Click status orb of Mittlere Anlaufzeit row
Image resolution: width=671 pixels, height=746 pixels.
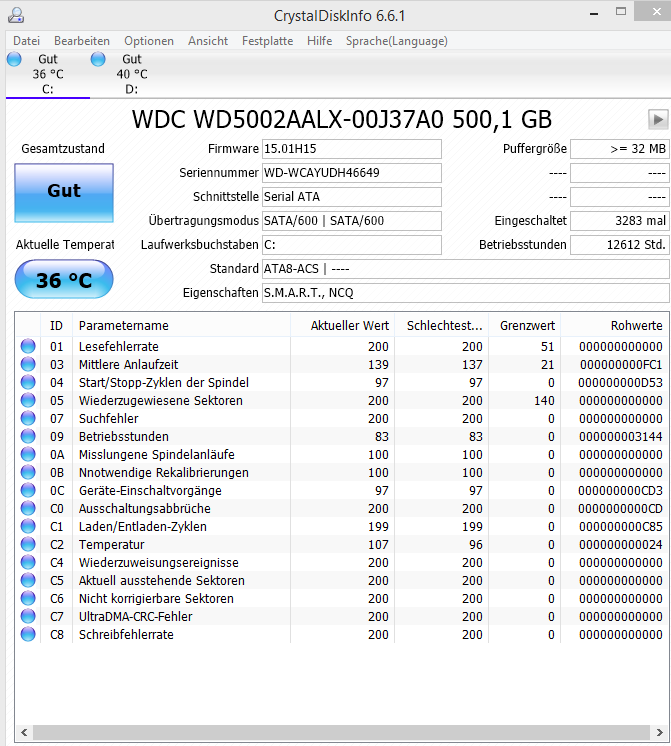[x=28, y=364]
